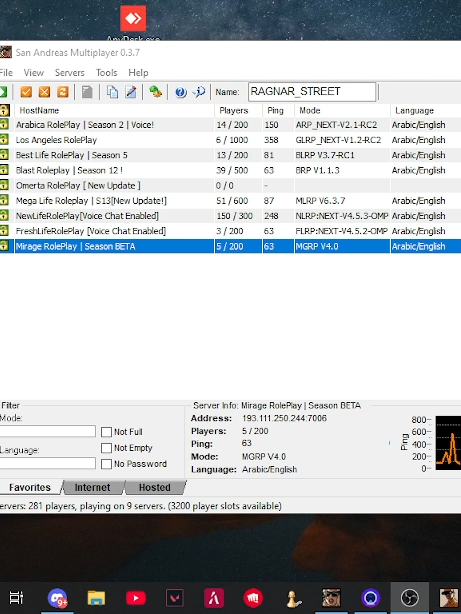
Task: Sort by the HostName column header
Action: pyautogui.click(x=114, y=110)
